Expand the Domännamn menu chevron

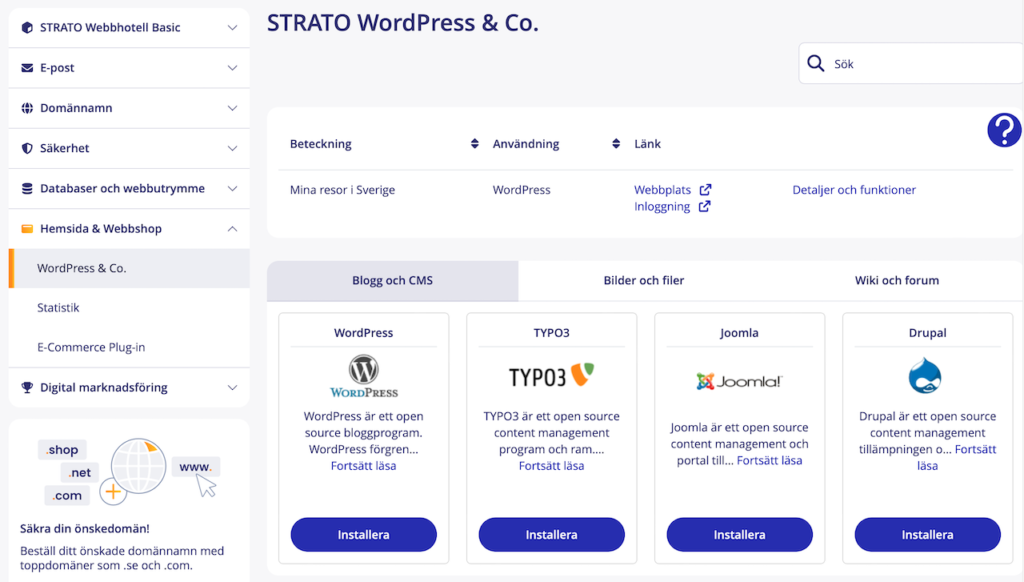pyautogui.click(x=232, y=108)
